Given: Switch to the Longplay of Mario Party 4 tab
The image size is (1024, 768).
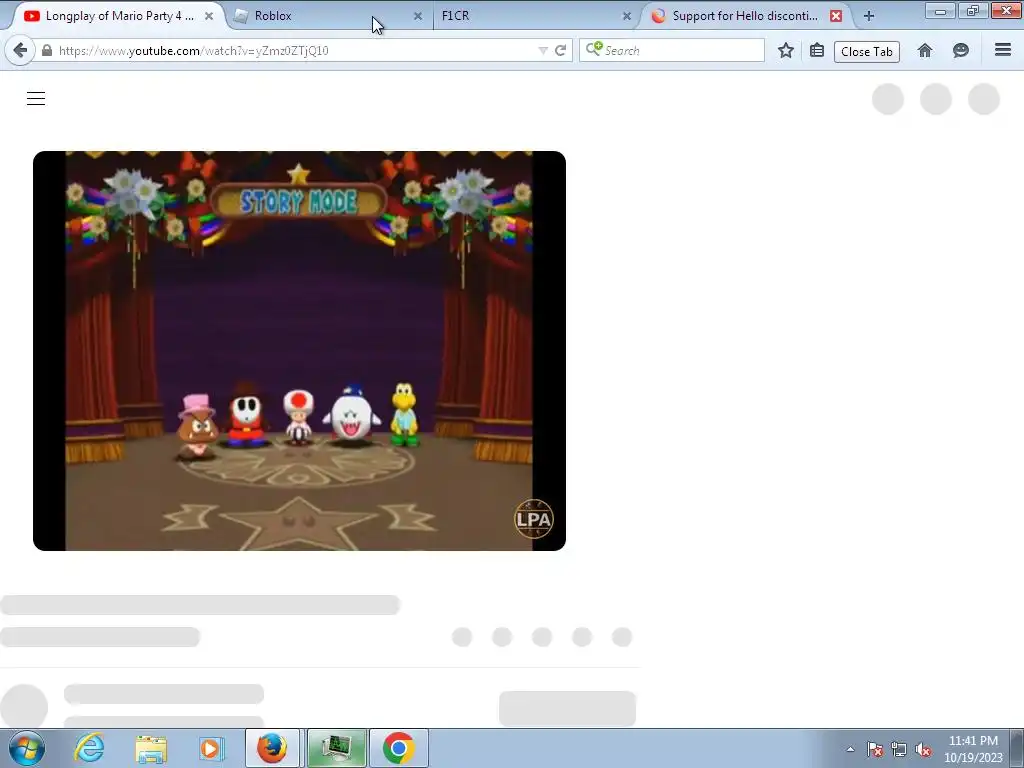Looking at the screenshot, I should (x=119, y=16).
